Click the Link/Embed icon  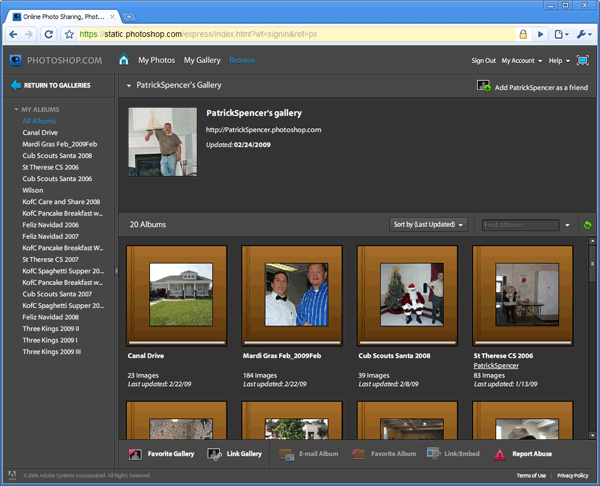click(x=434, y=454)
